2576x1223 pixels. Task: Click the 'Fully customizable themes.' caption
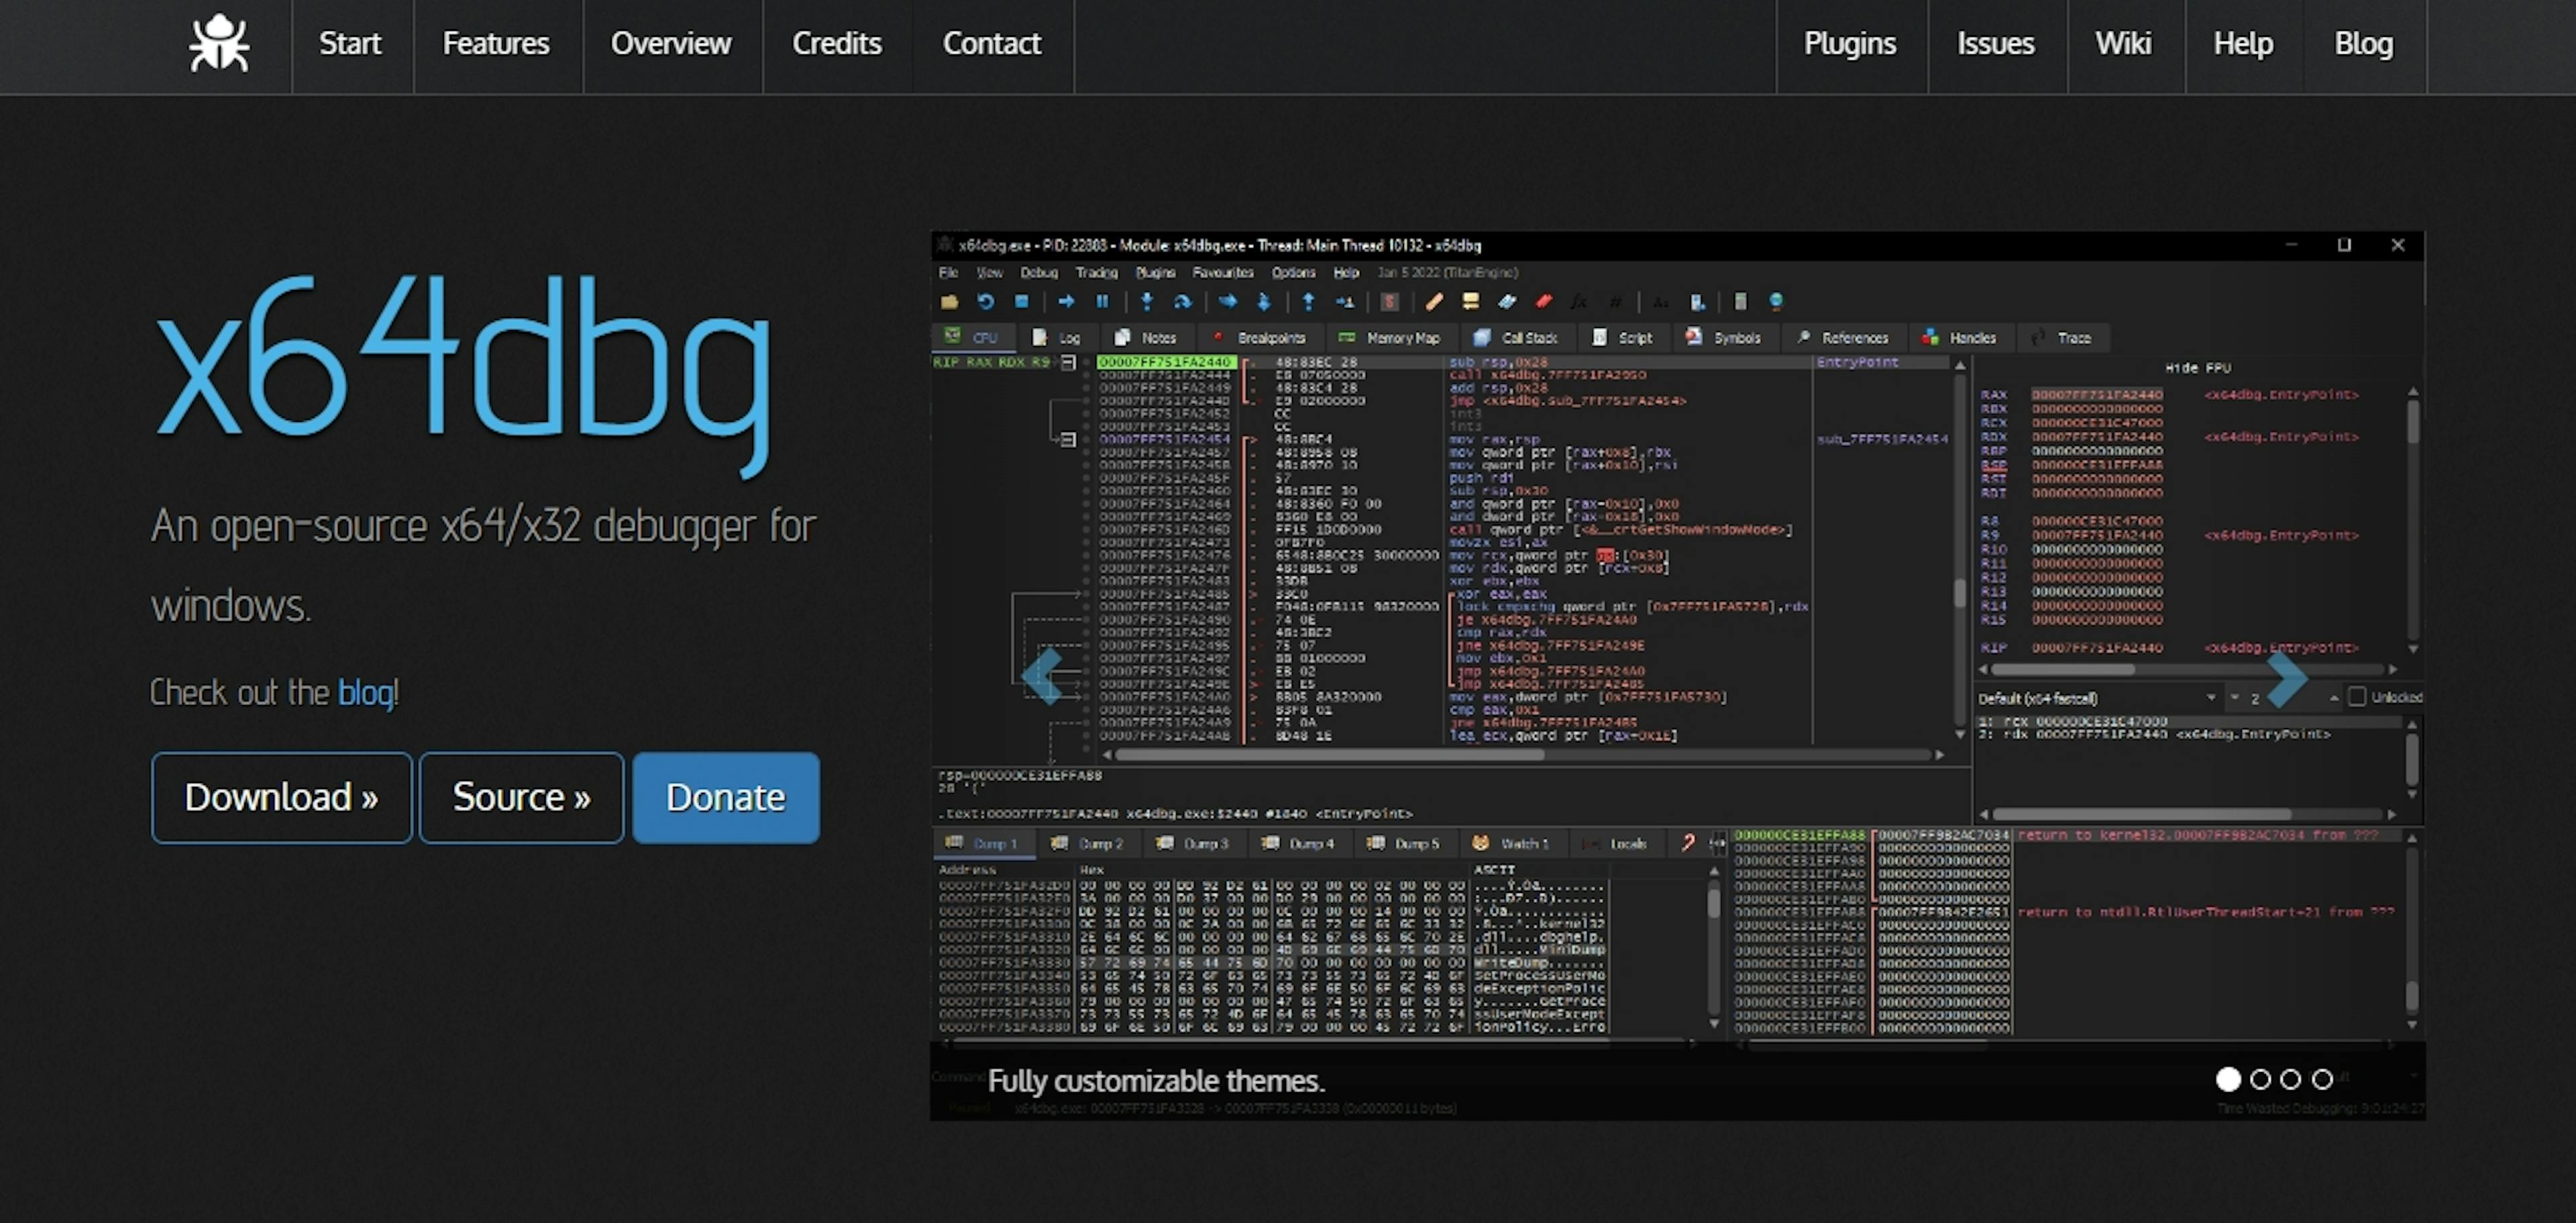pos(1156,1081)
